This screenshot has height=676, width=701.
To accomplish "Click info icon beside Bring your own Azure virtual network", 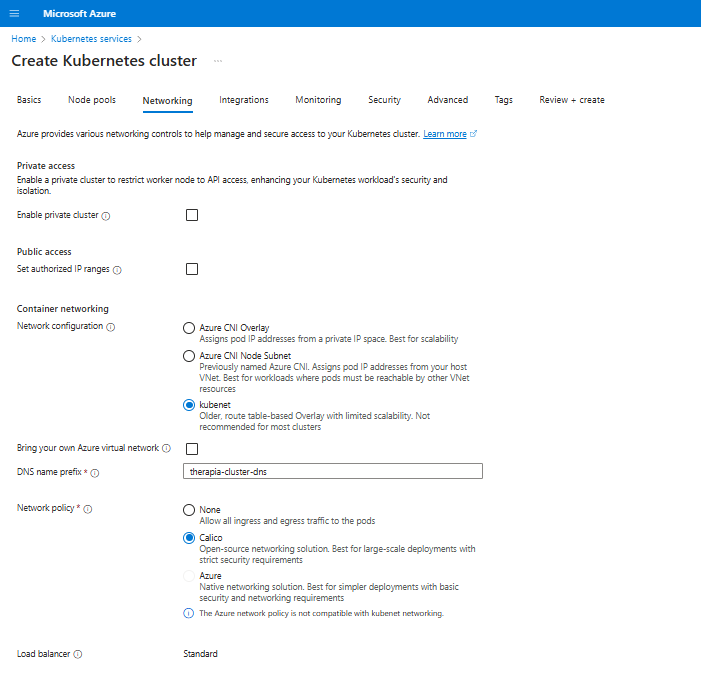I will coord(166,448).
